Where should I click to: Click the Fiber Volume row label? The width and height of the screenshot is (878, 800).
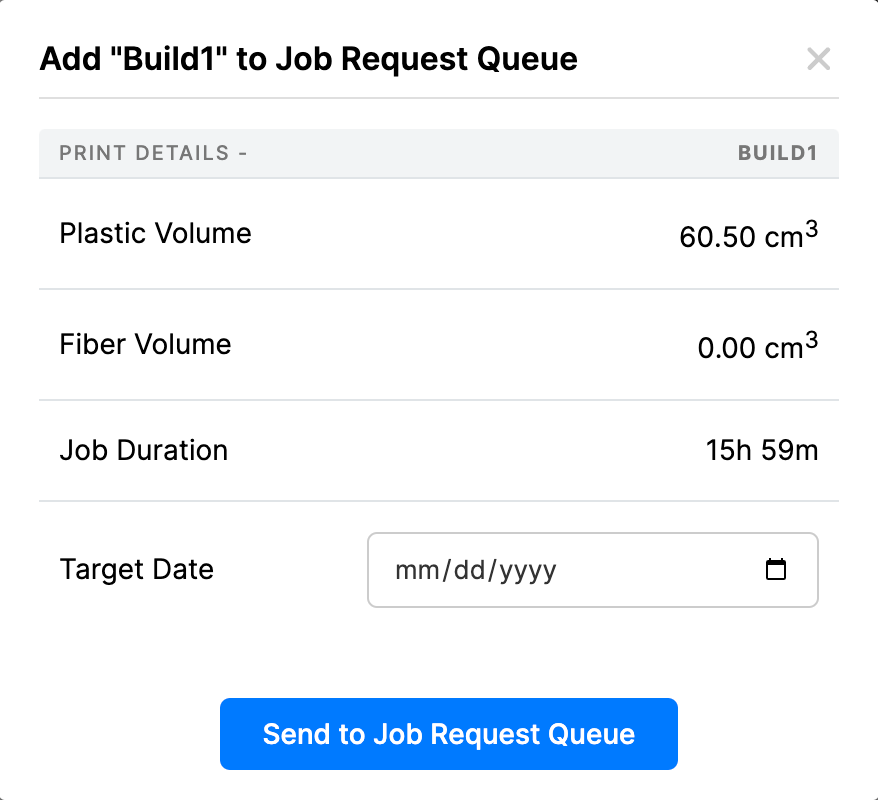tap(145, 344)
